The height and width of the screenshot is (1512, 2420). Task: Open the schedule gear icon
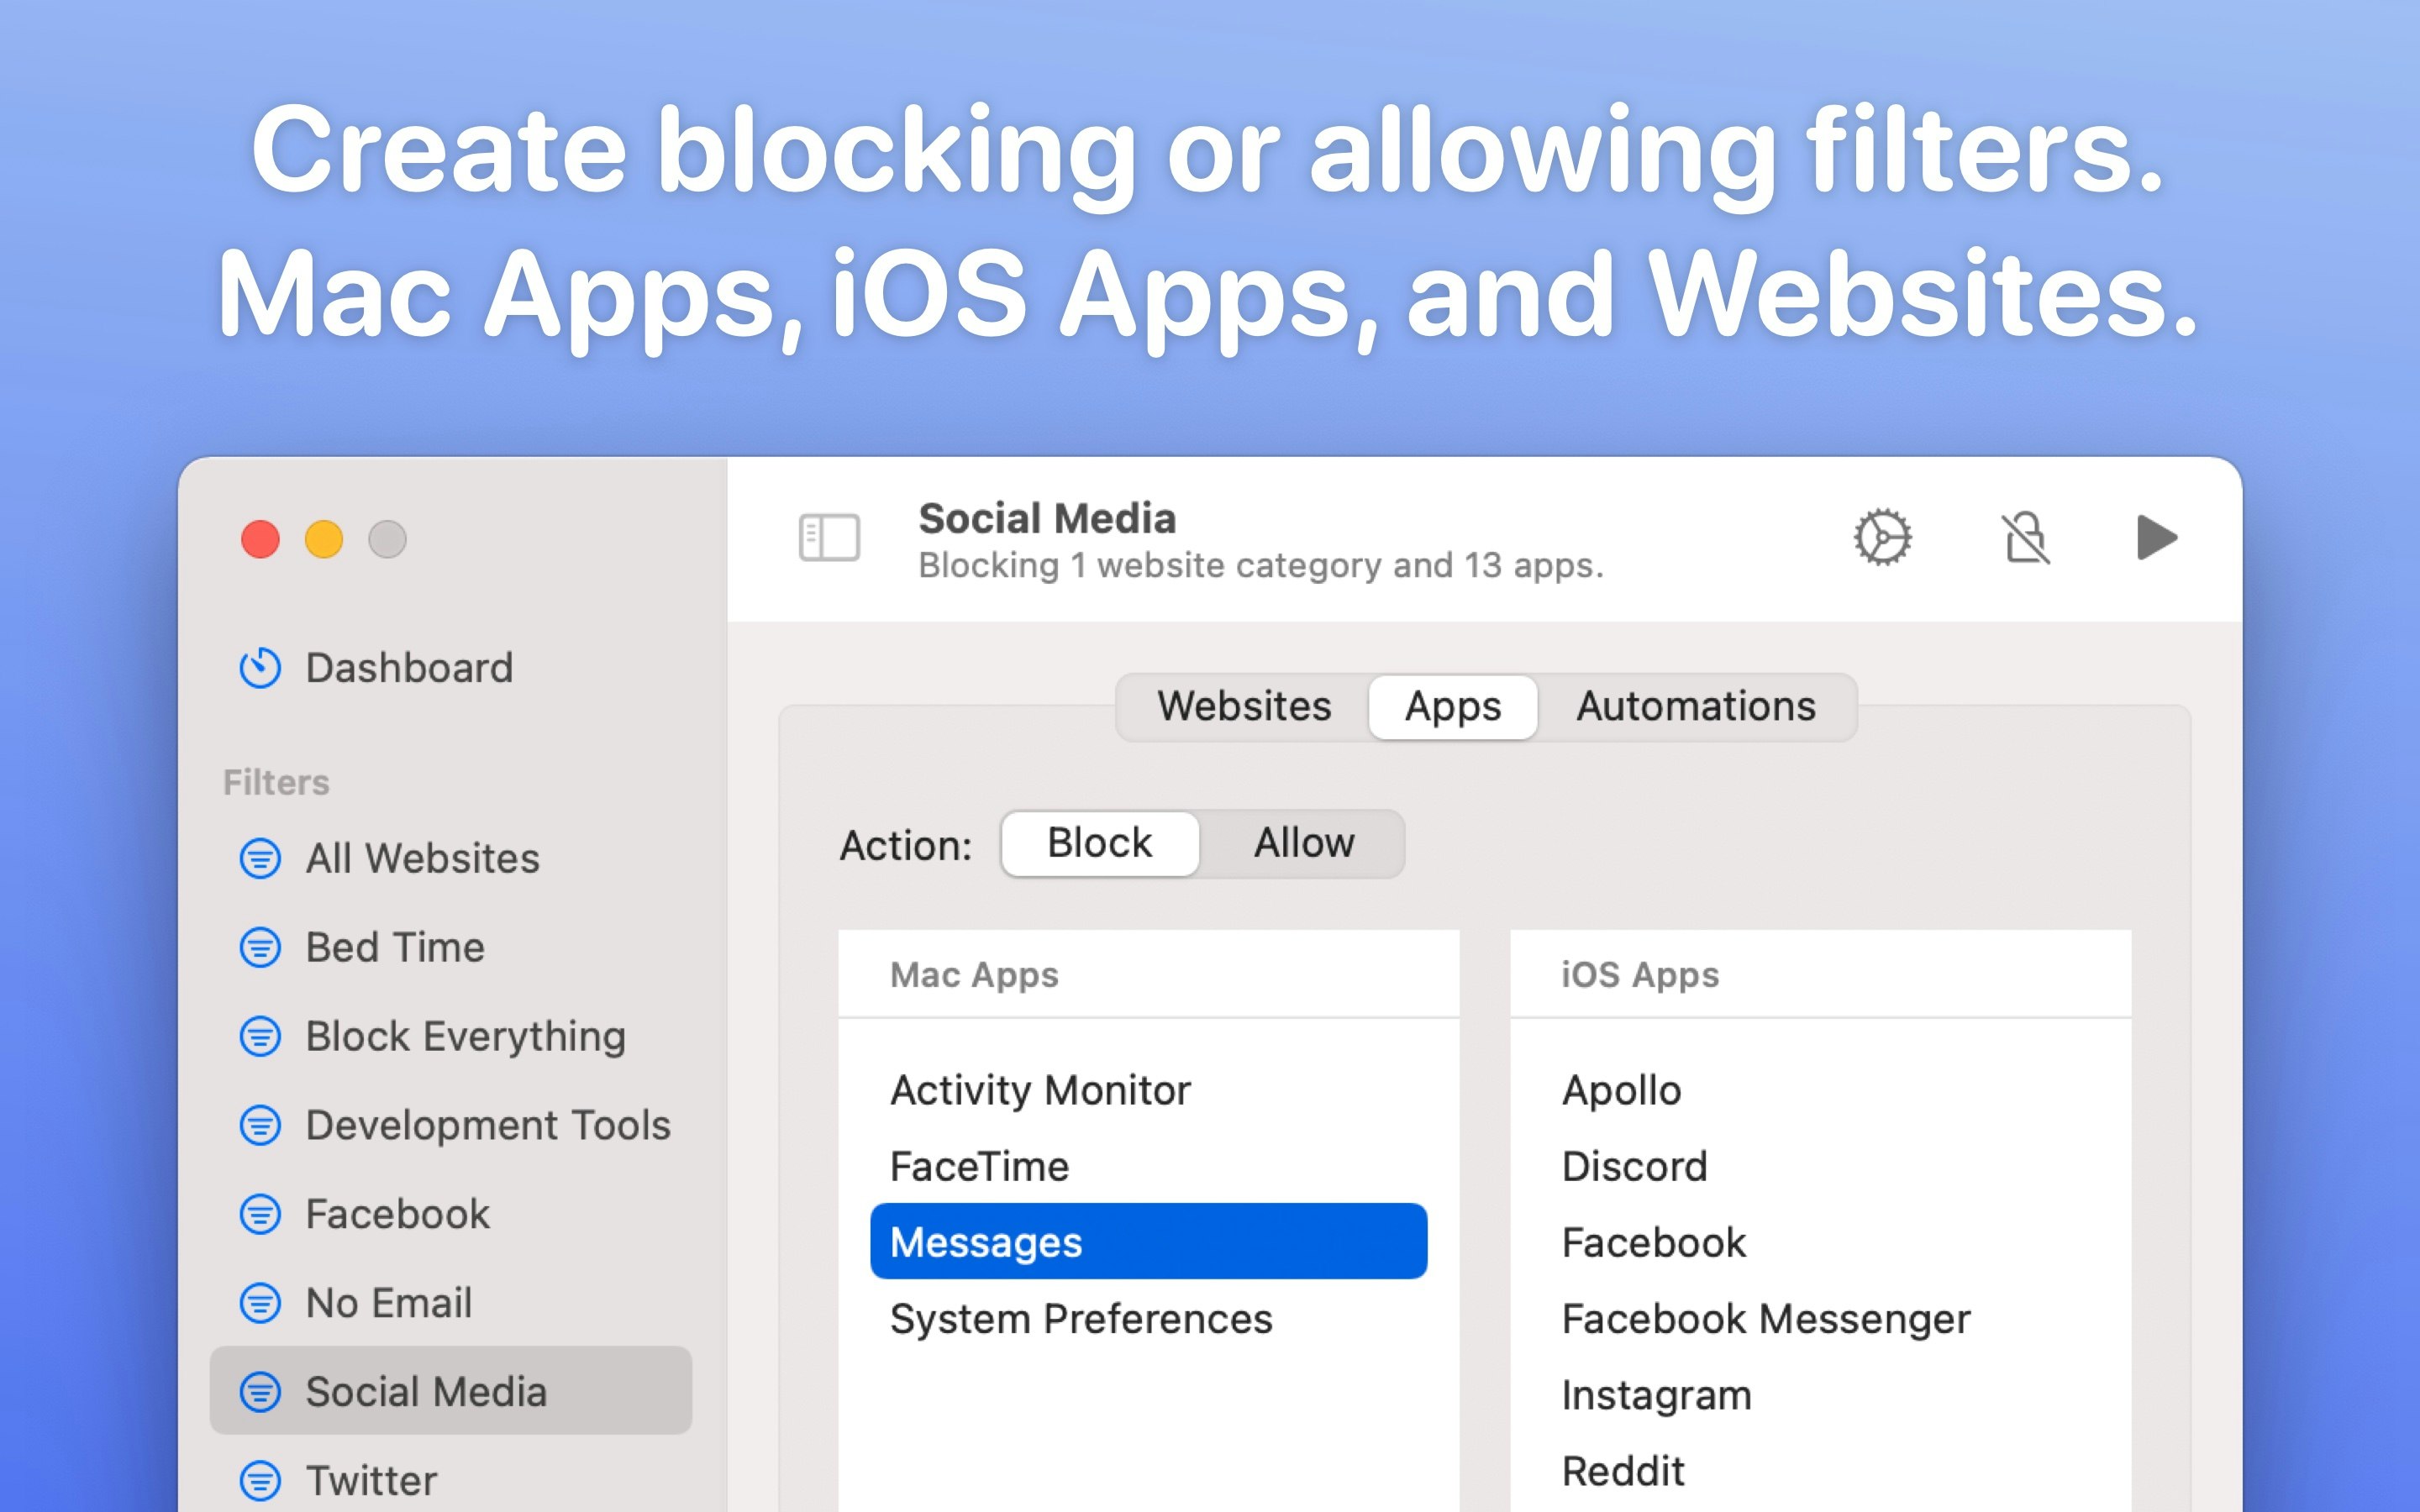(x=1882, y=538)
